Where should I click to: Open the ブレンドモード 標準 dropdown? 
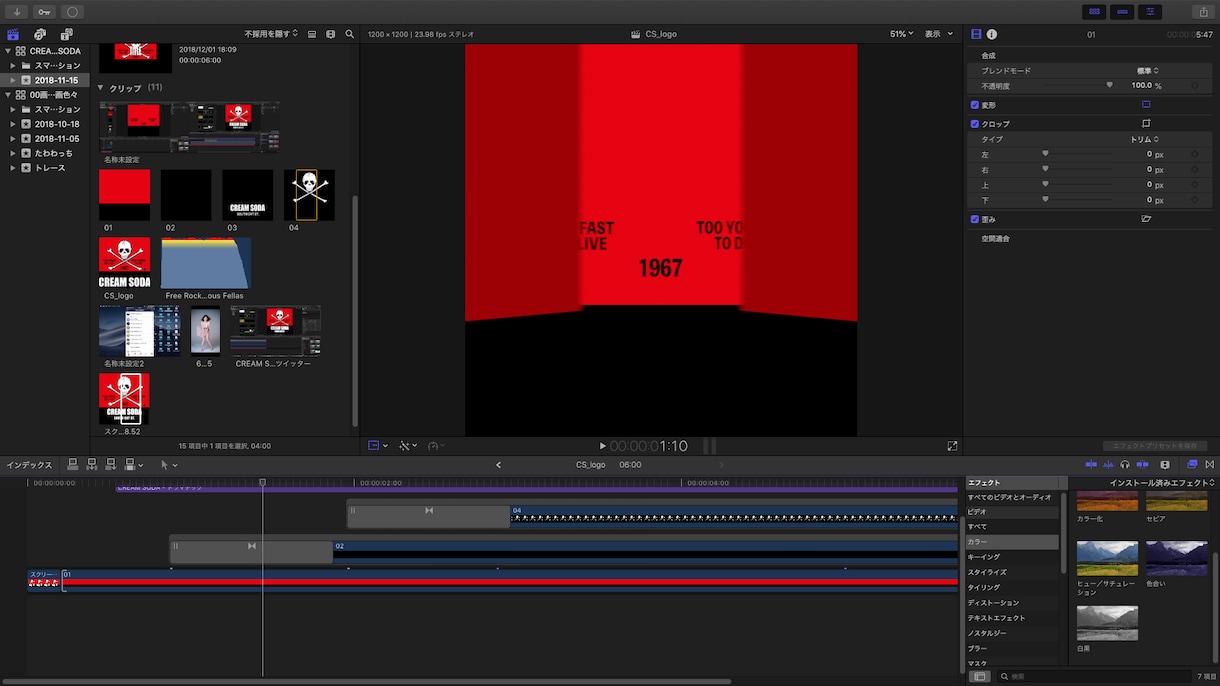[x=1148, y=71]
